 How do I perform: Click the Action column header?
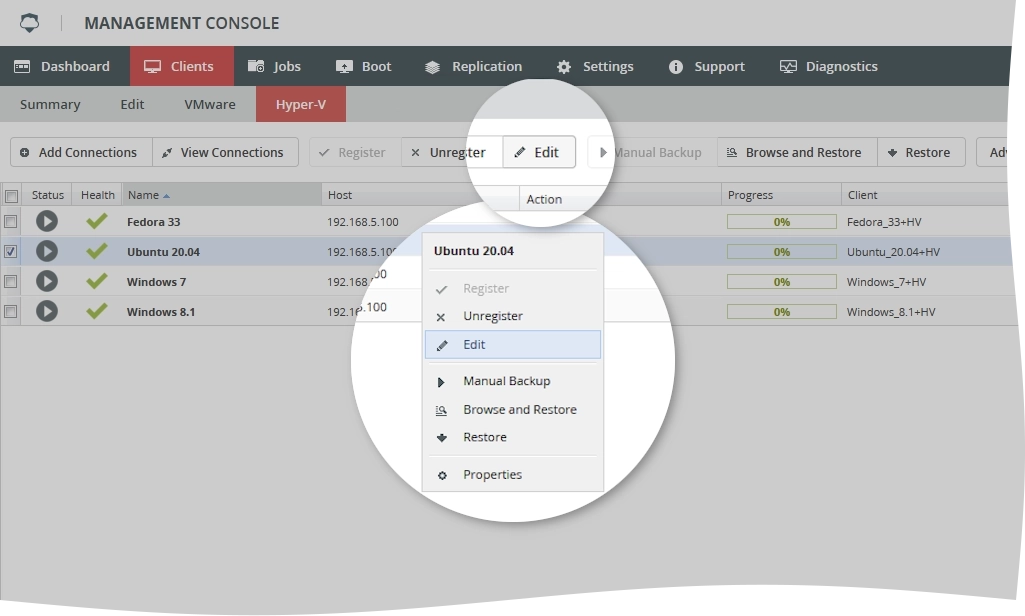pos(544,199)
